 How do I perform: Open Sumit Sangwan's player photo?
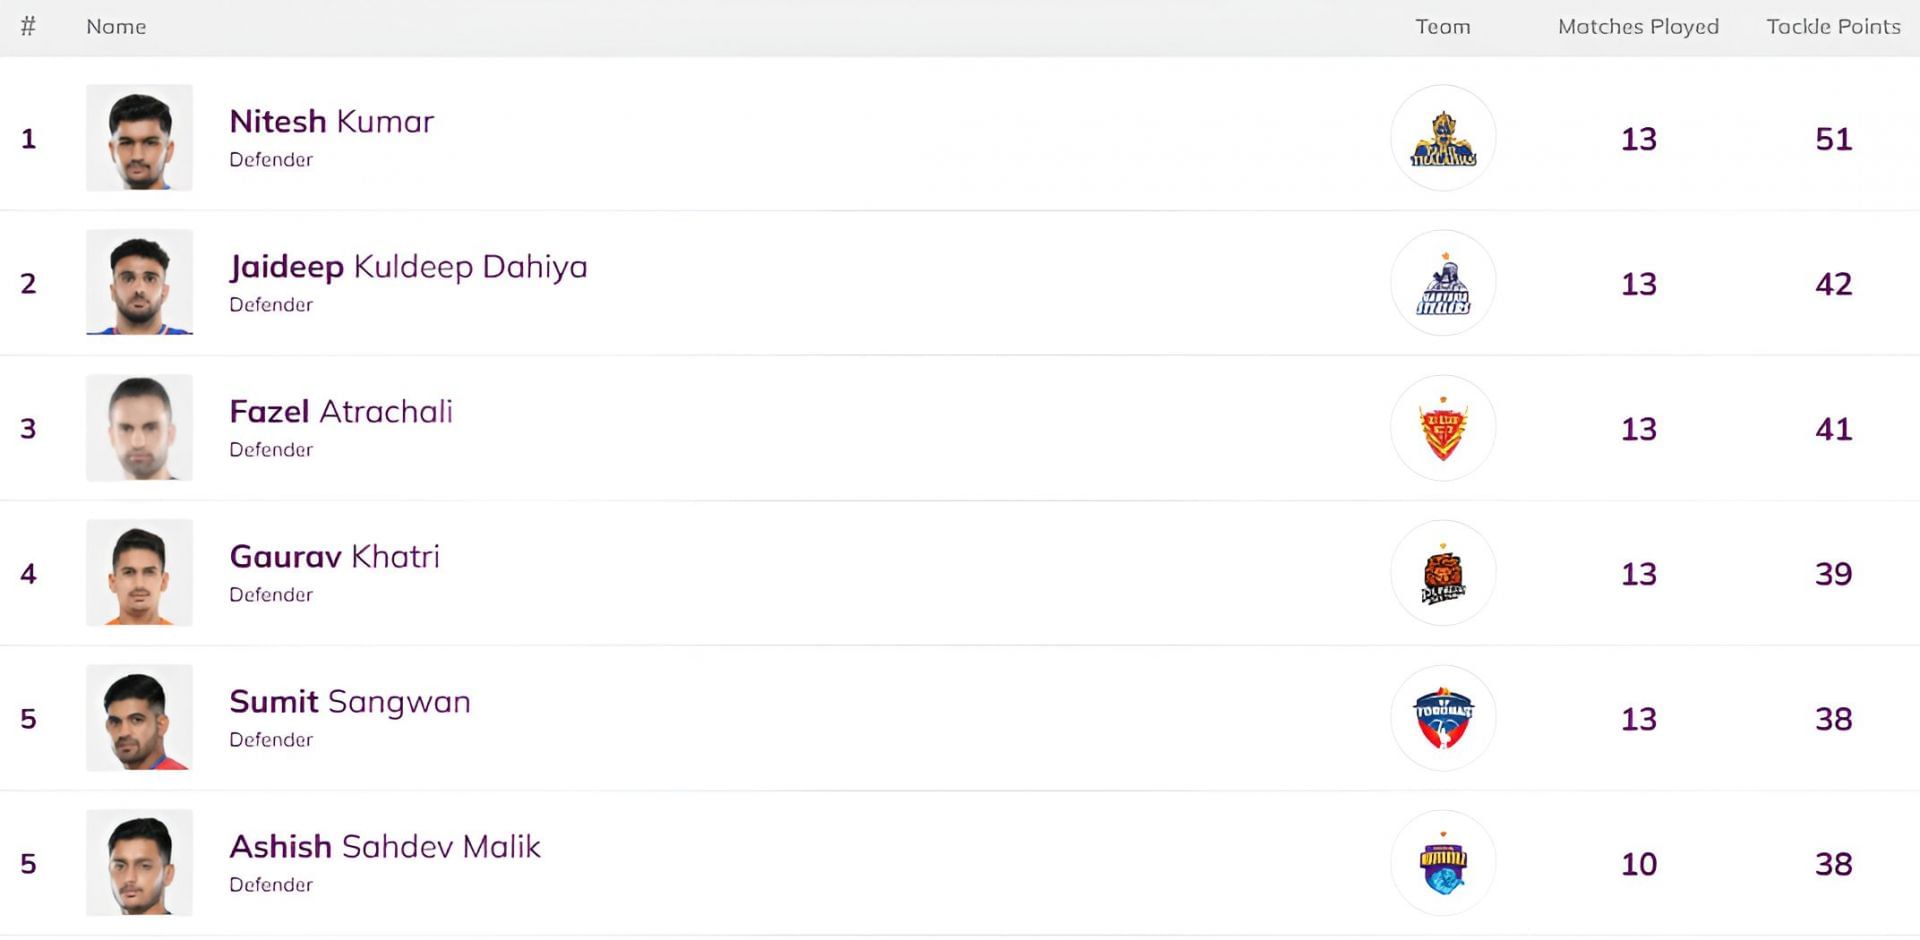[x=139, y=718]
